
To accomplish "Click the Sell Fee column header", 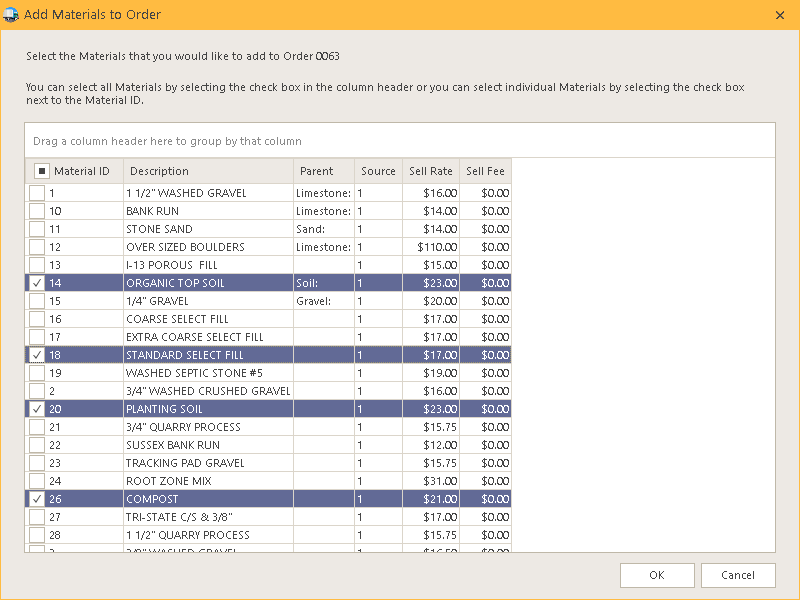I will [x=487, y=171].
